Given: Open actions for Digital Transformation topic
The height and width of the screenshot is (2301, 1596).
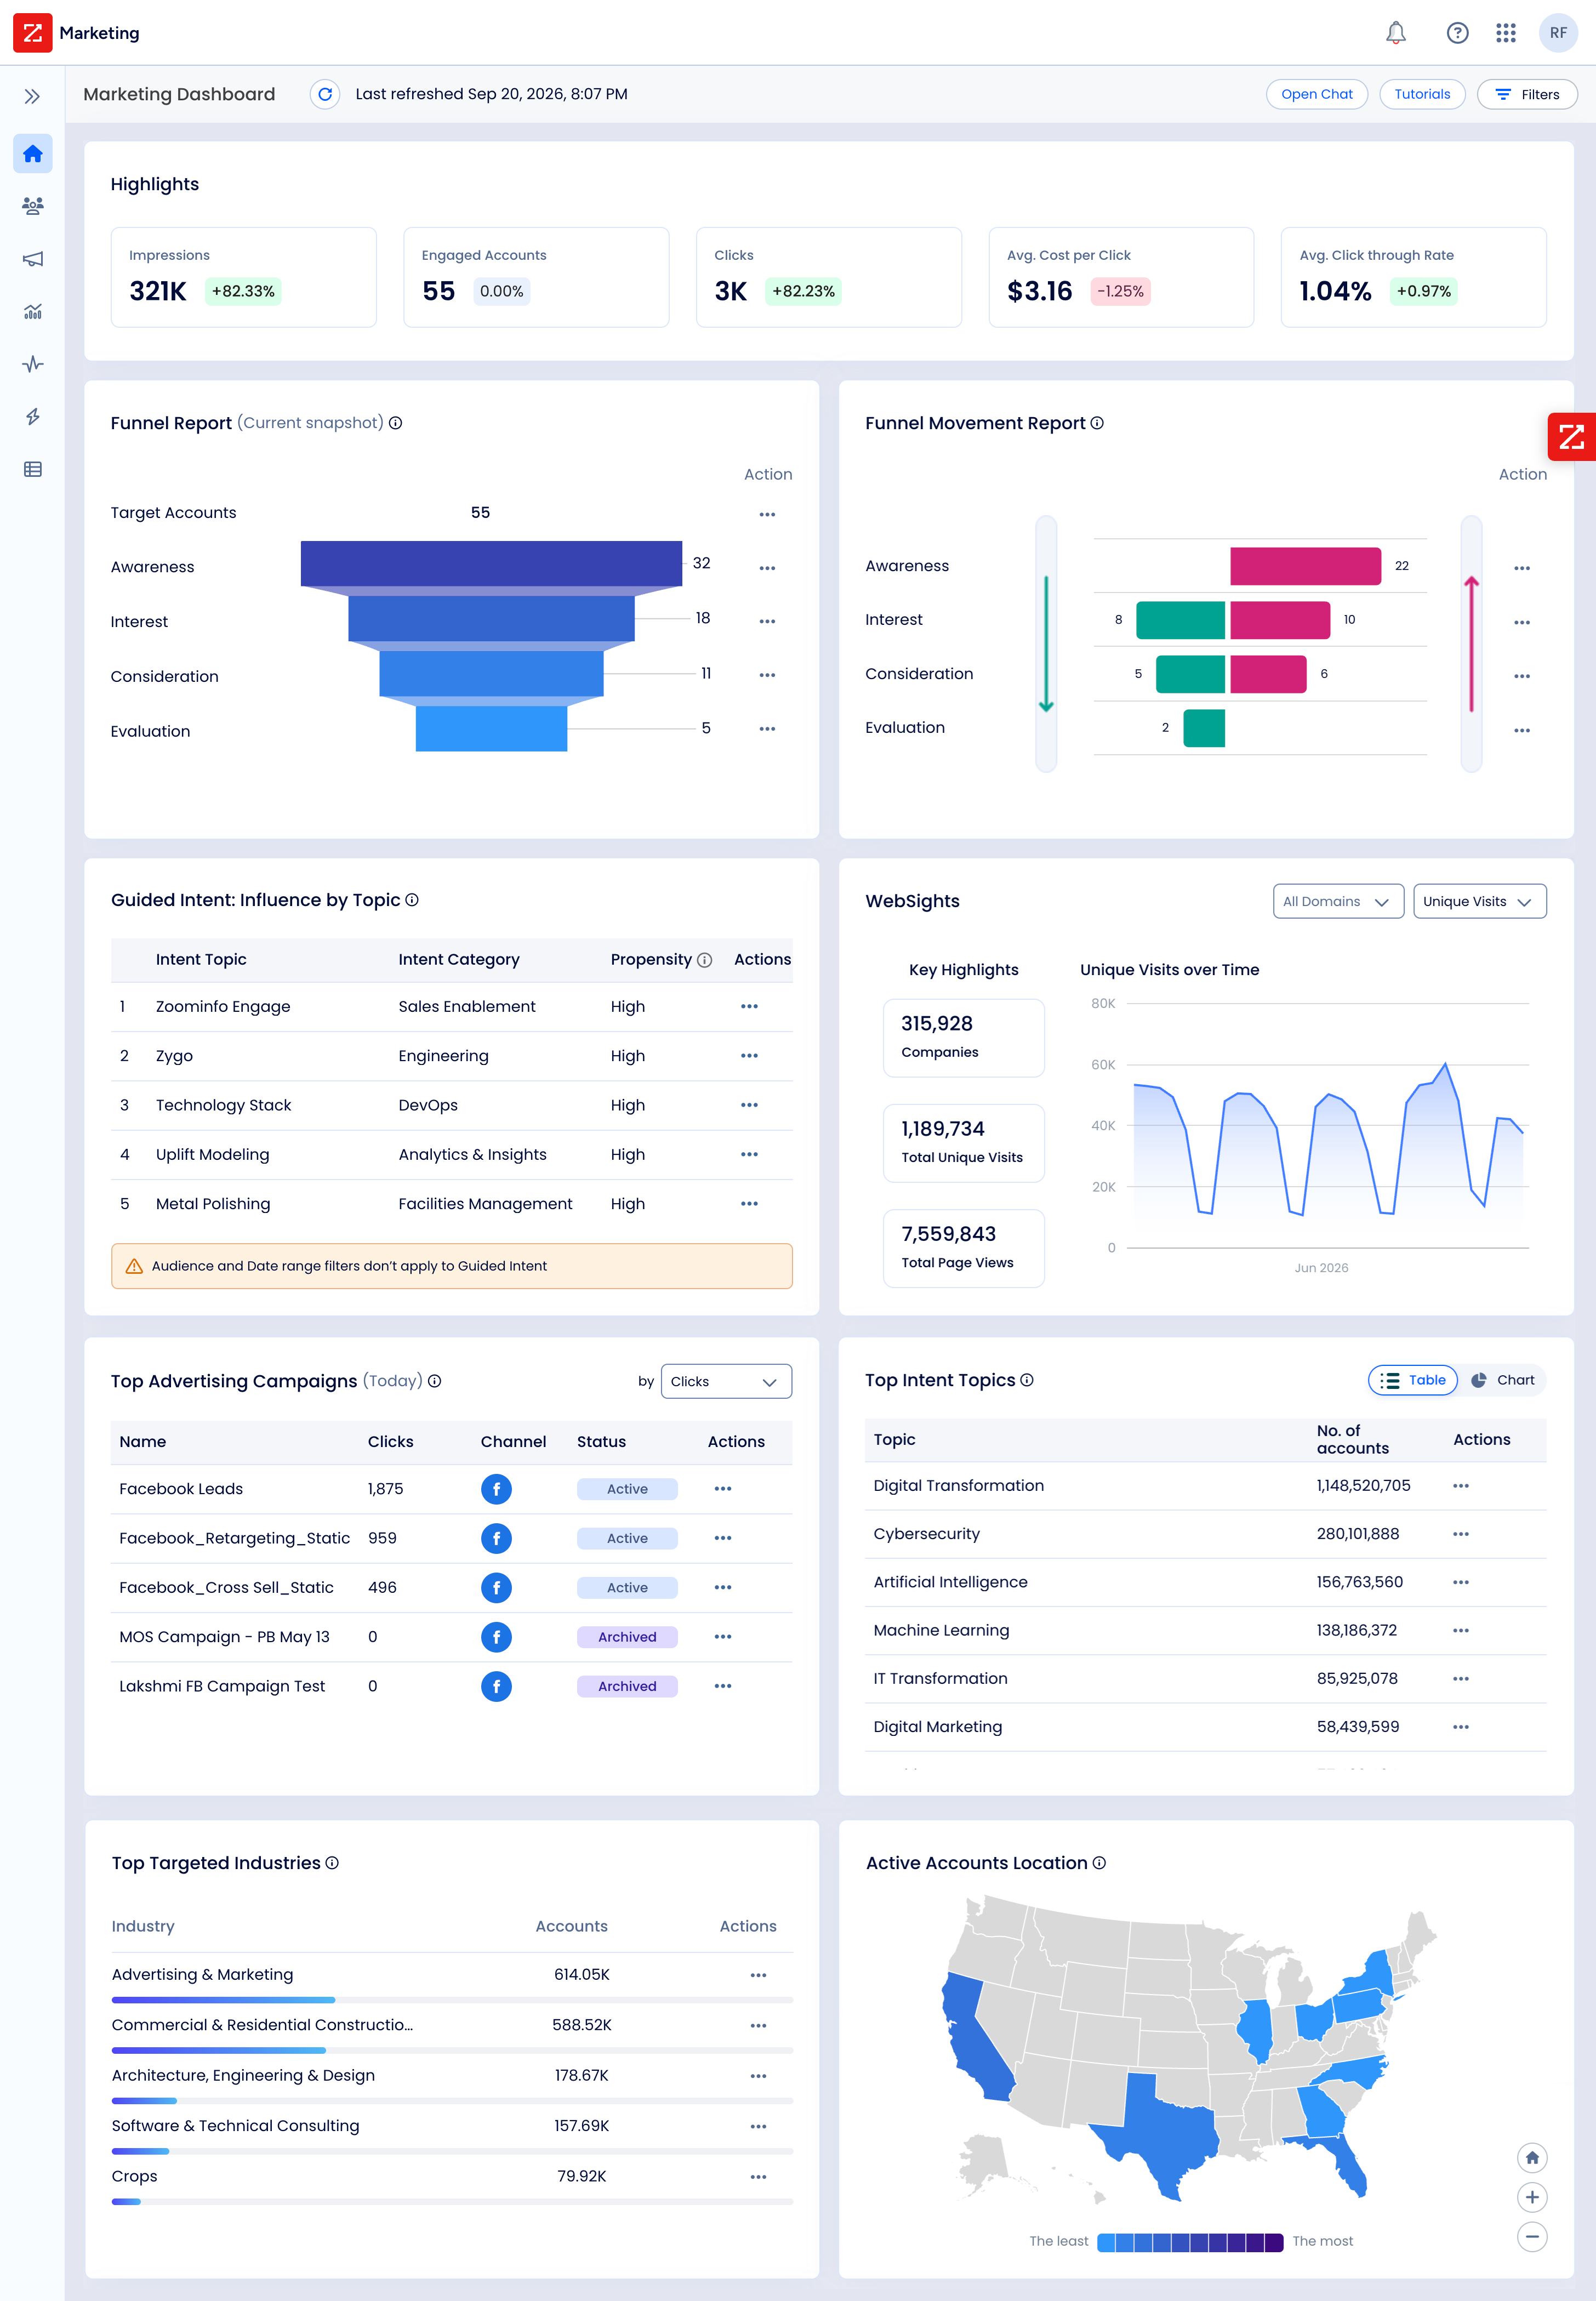Looking at the screenshot, I should 1461,1486.
